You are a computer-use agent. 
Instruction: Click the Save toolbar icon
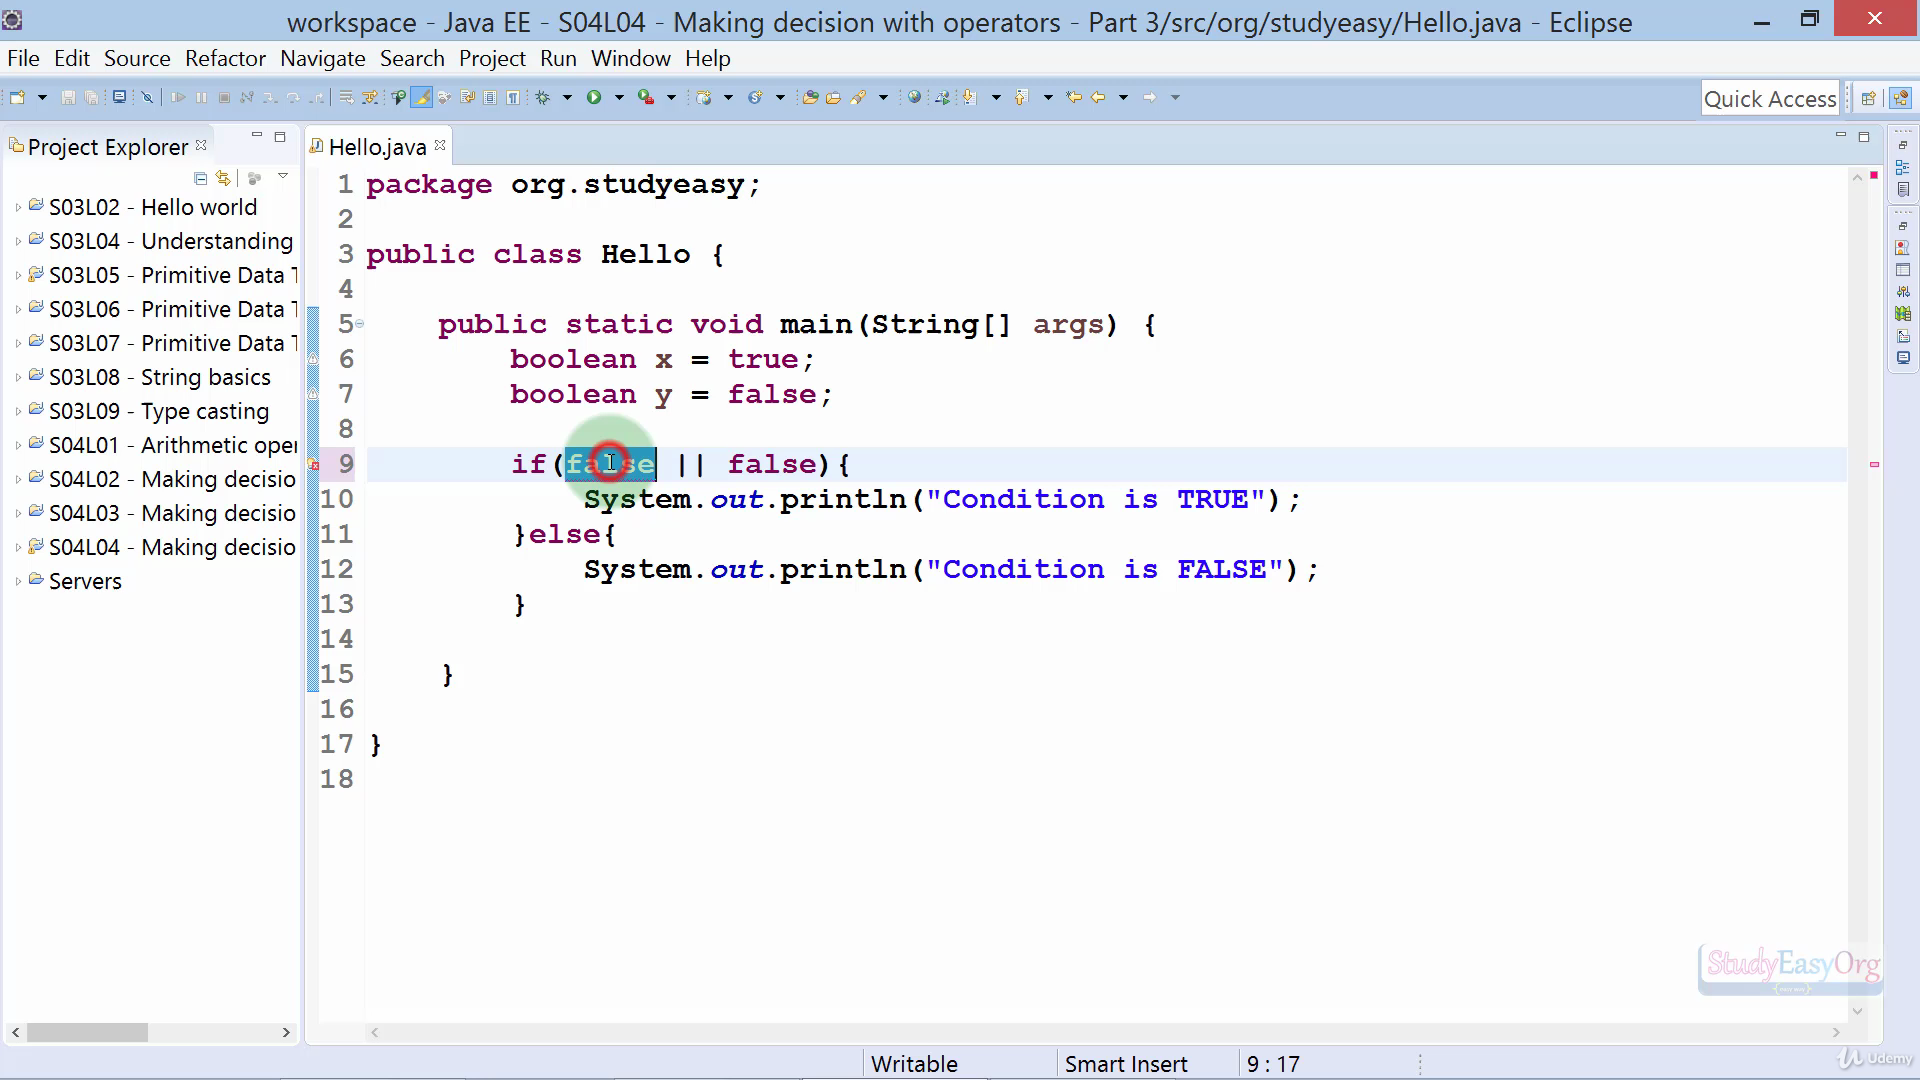(68, 97)
